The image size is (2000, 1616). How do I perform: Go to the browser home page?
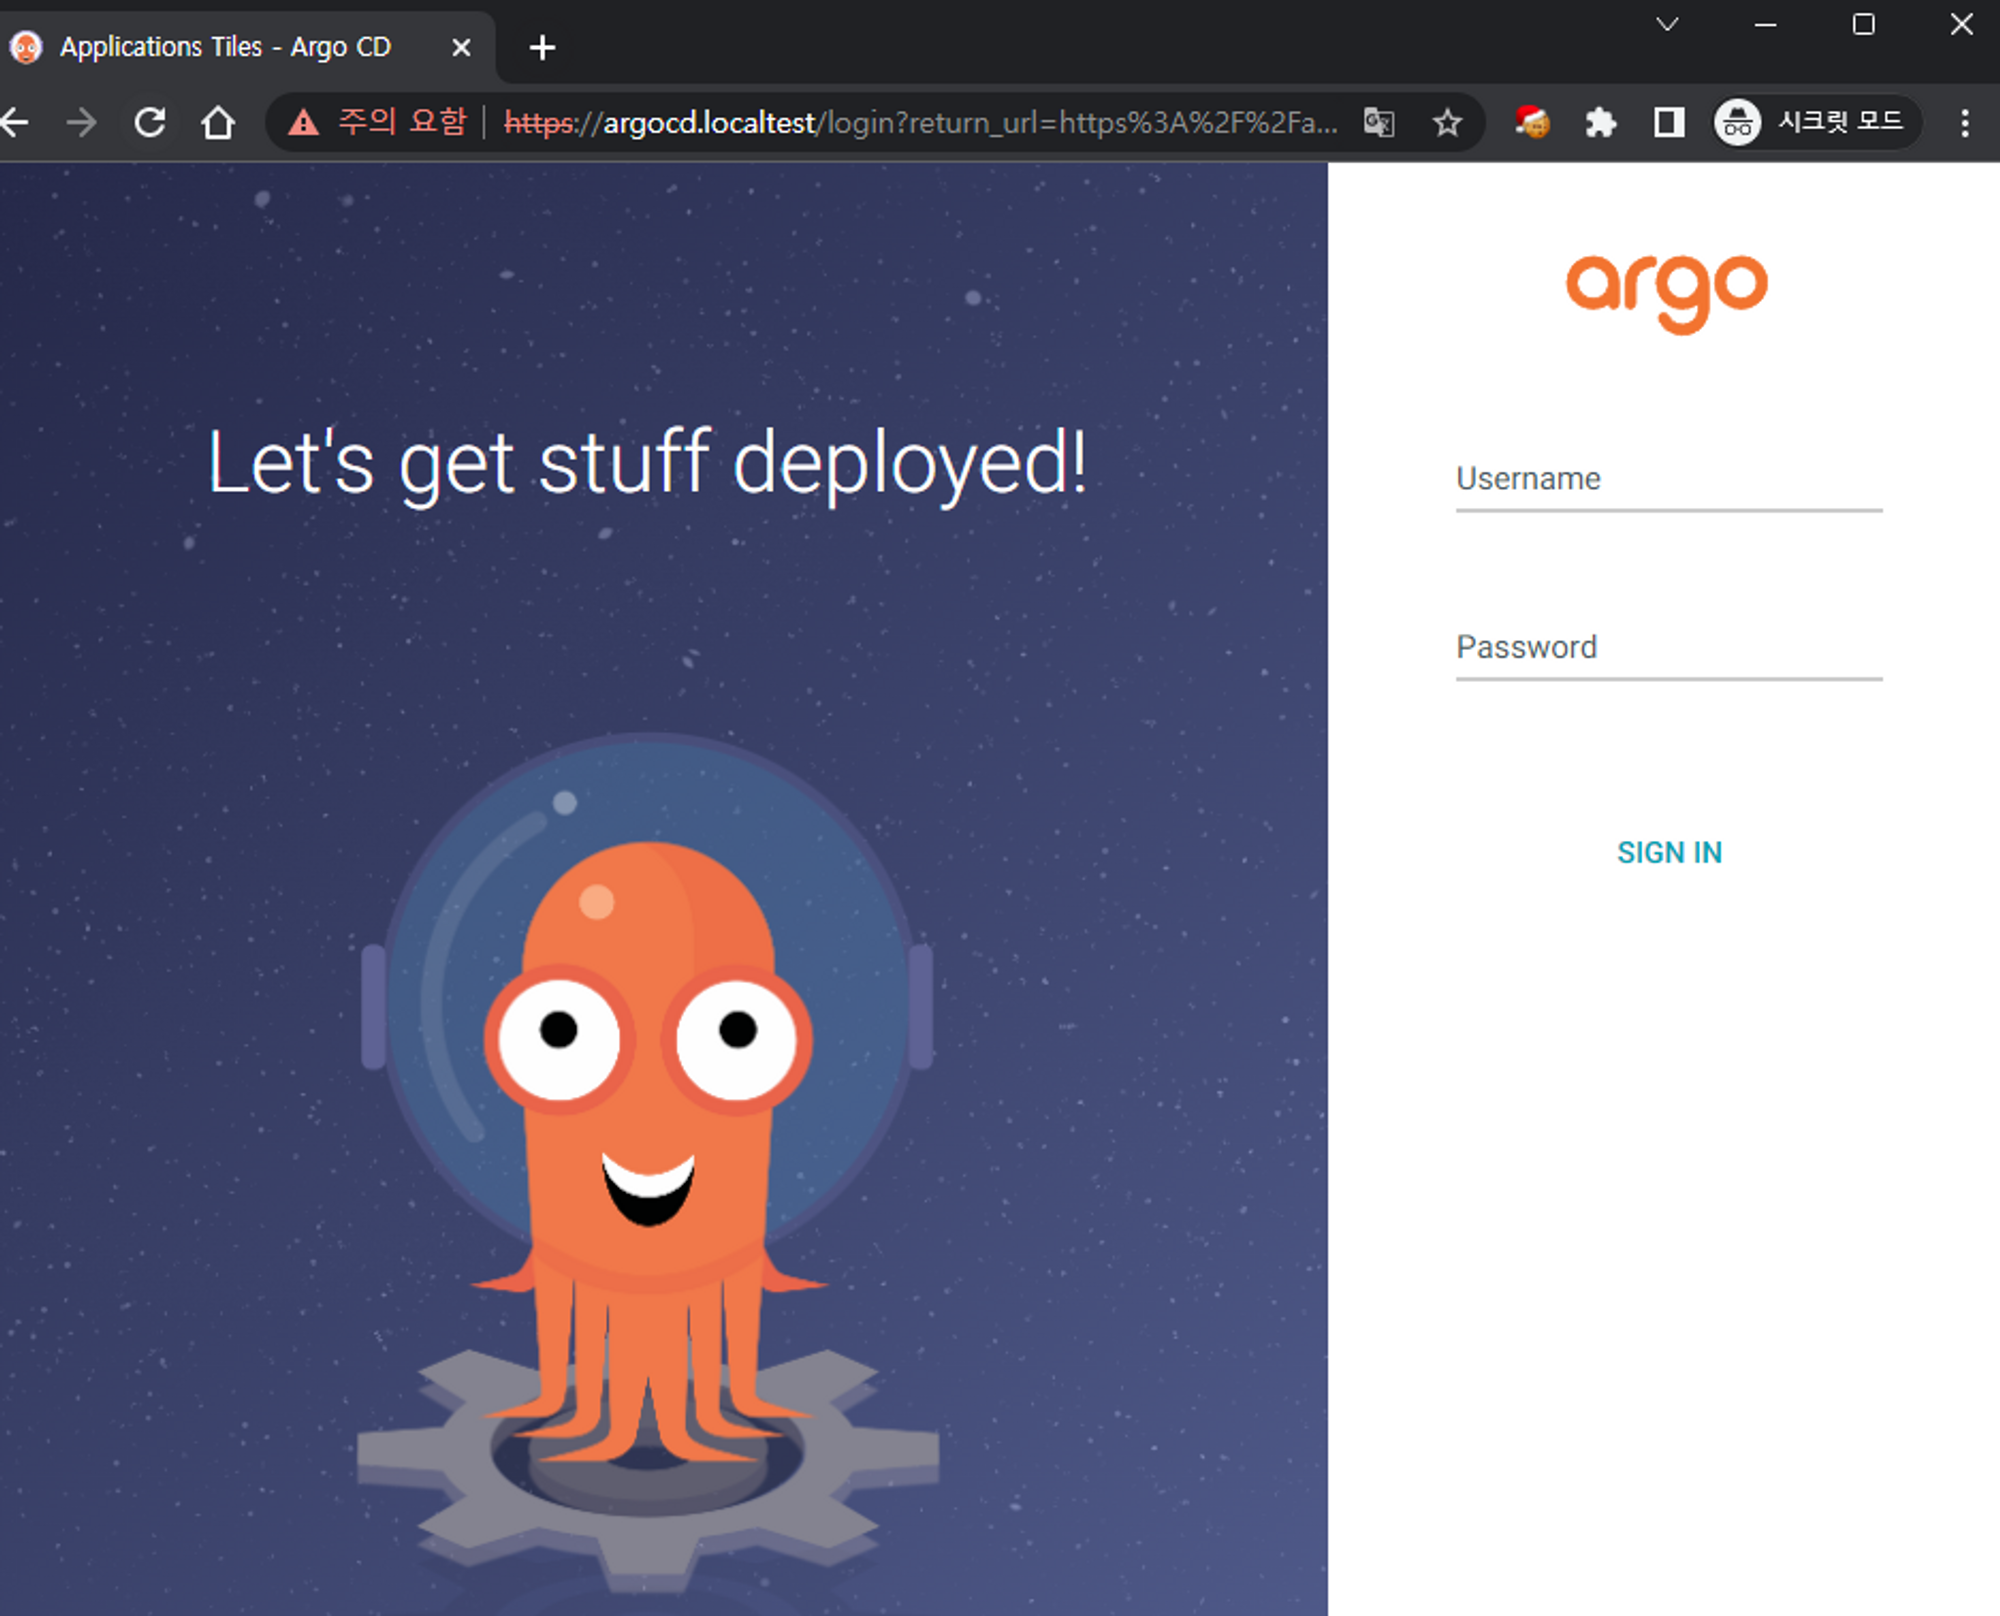(x=217, y=123)
